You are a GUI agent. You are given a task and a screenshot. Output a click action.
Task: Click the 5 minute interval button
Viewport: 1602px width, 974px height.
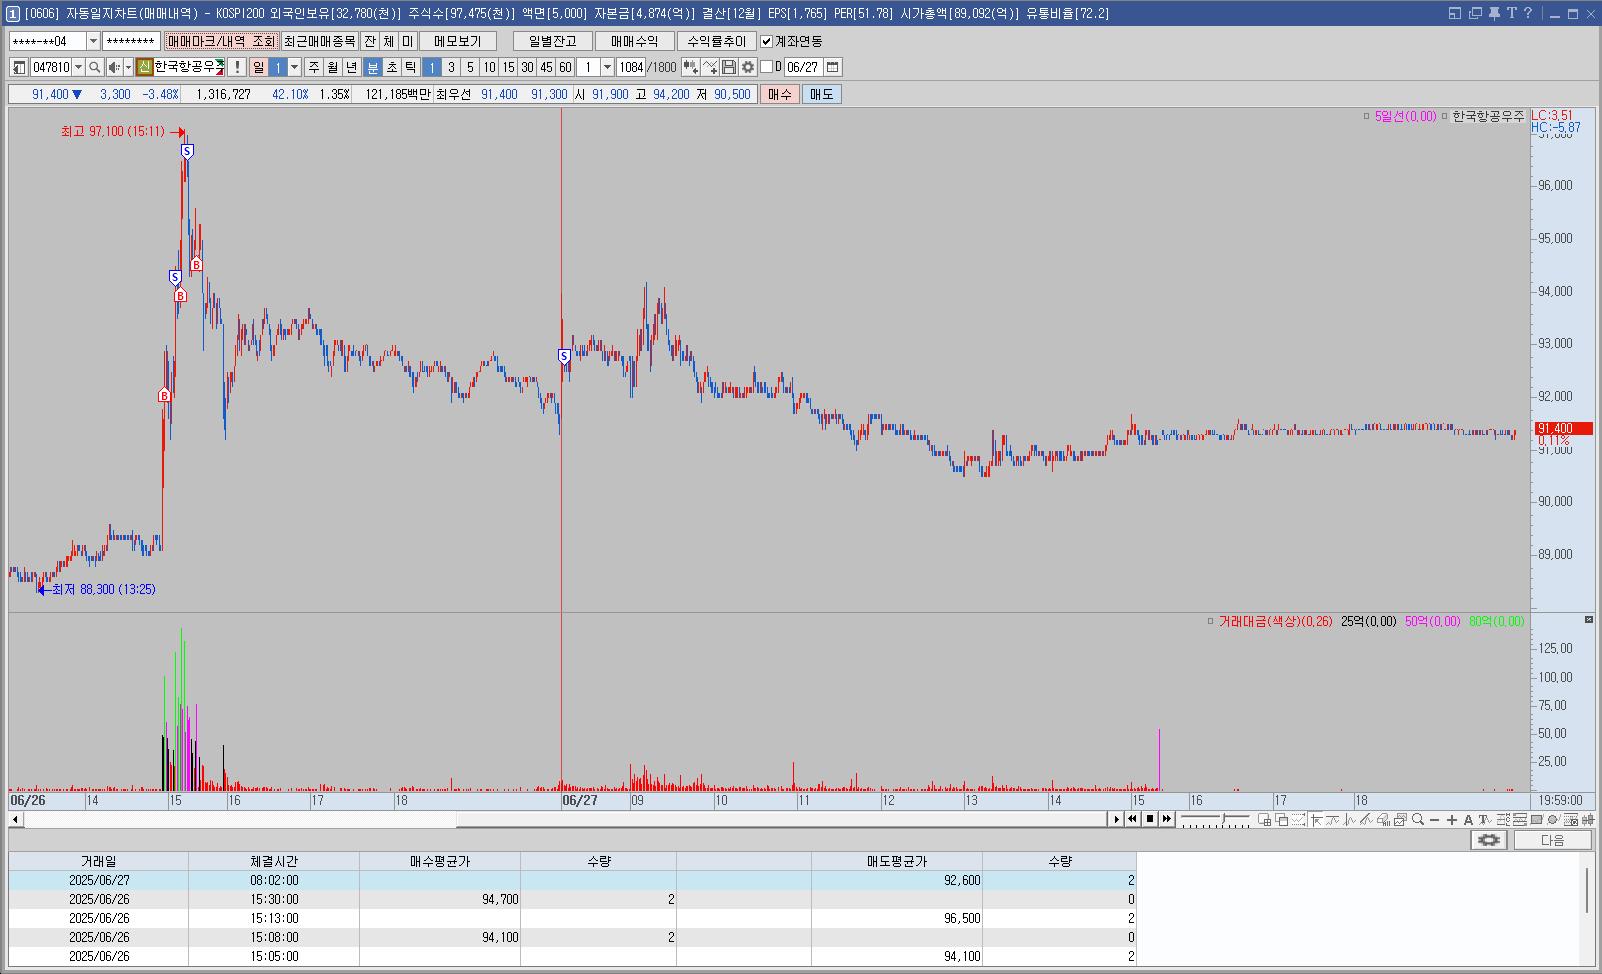470,67
